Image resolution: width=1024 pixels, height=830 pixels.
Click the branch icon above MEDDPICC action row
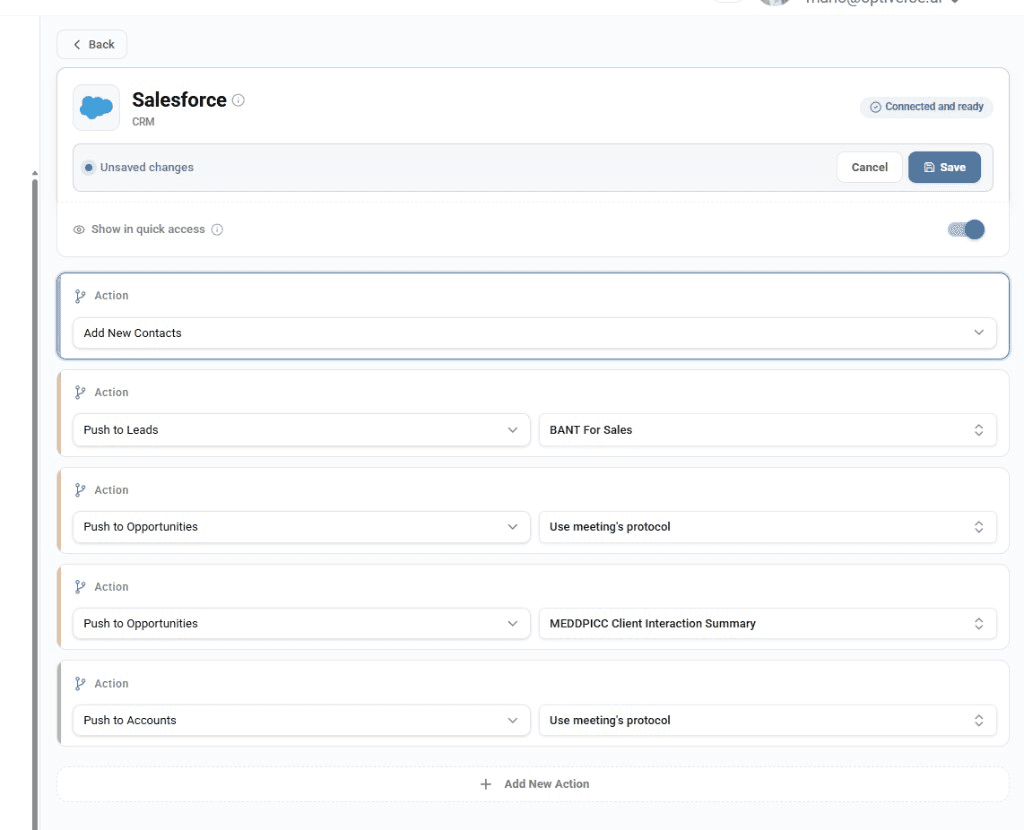tap(80, 586)
